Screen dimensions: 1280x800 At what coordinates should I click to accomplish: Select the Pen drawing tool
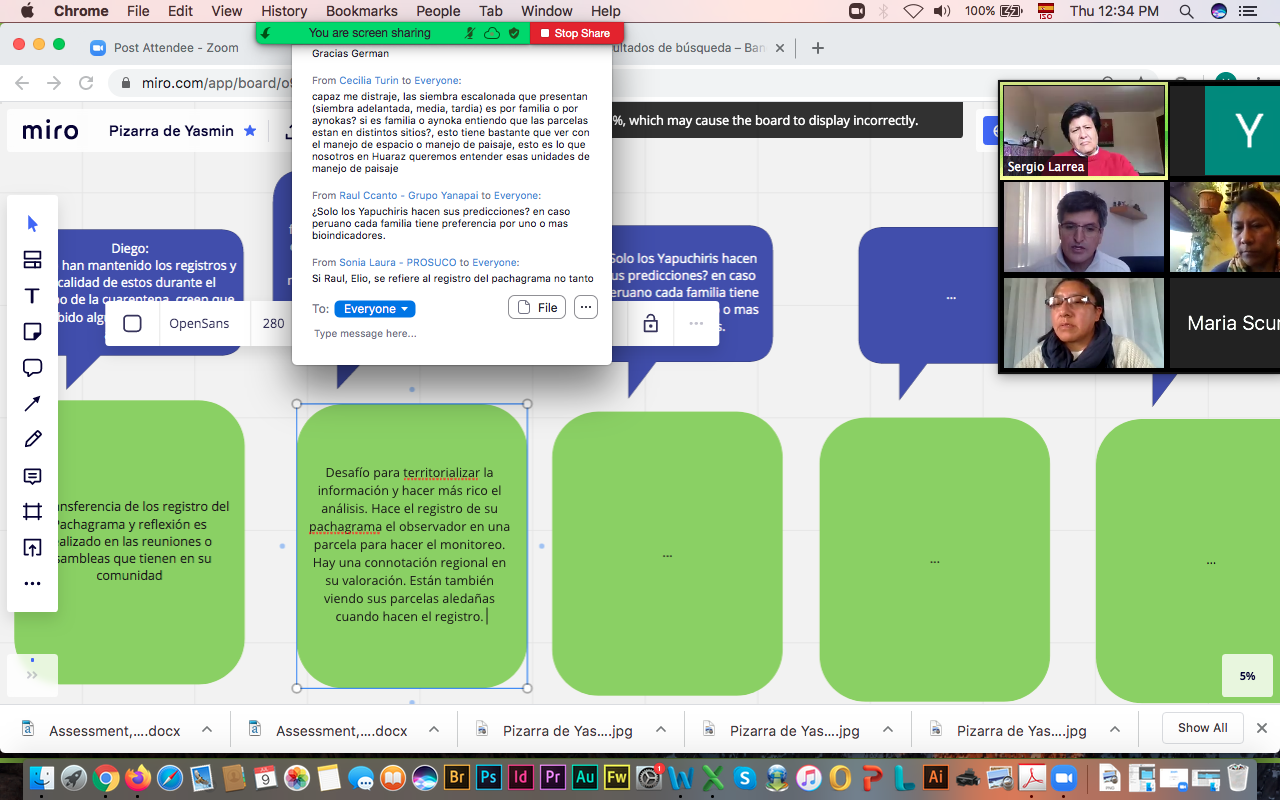[x=32, y=439]
